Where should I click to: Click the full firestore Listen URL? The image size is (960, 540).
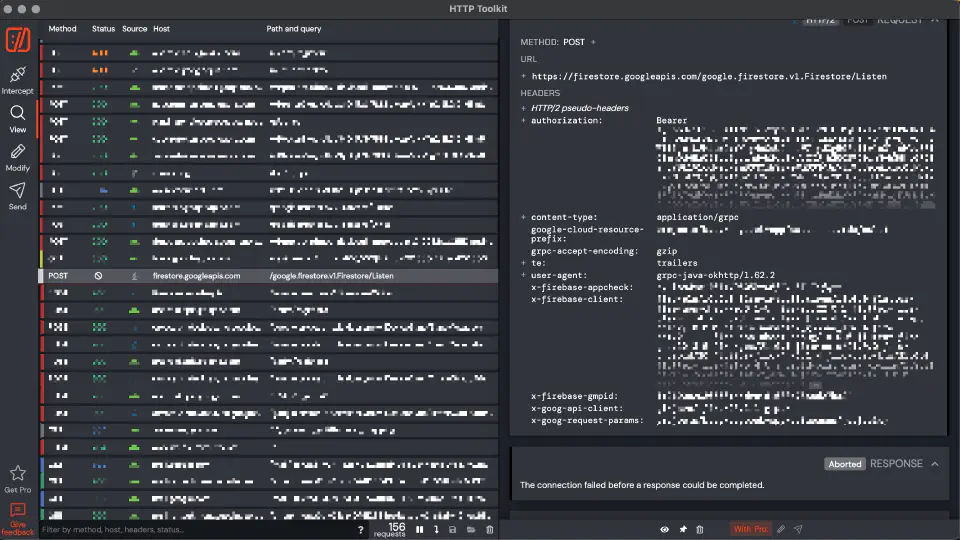pos(709,77)
